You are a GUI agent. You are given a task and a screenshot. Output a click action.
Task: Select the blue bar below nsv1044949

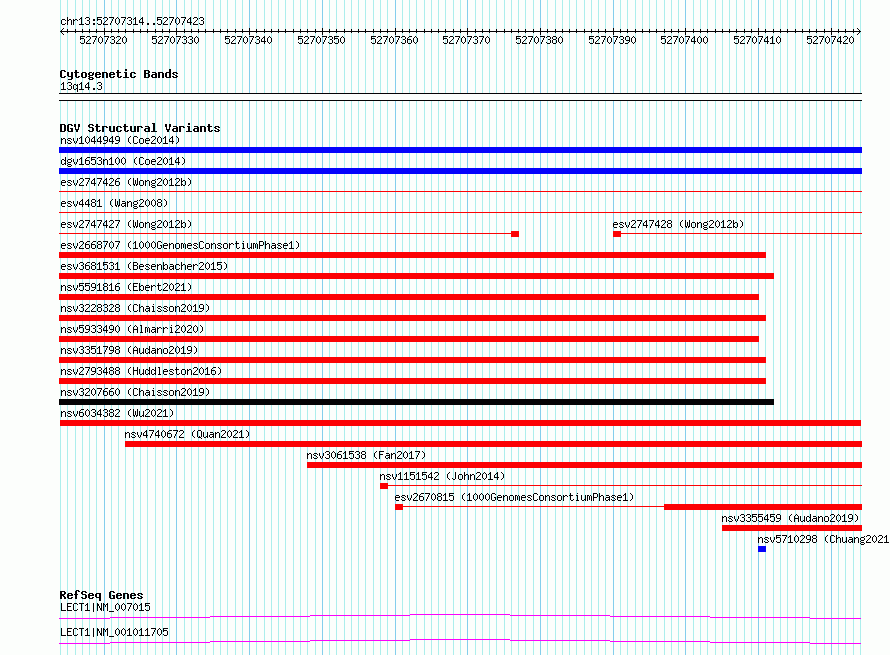point(460,150)
